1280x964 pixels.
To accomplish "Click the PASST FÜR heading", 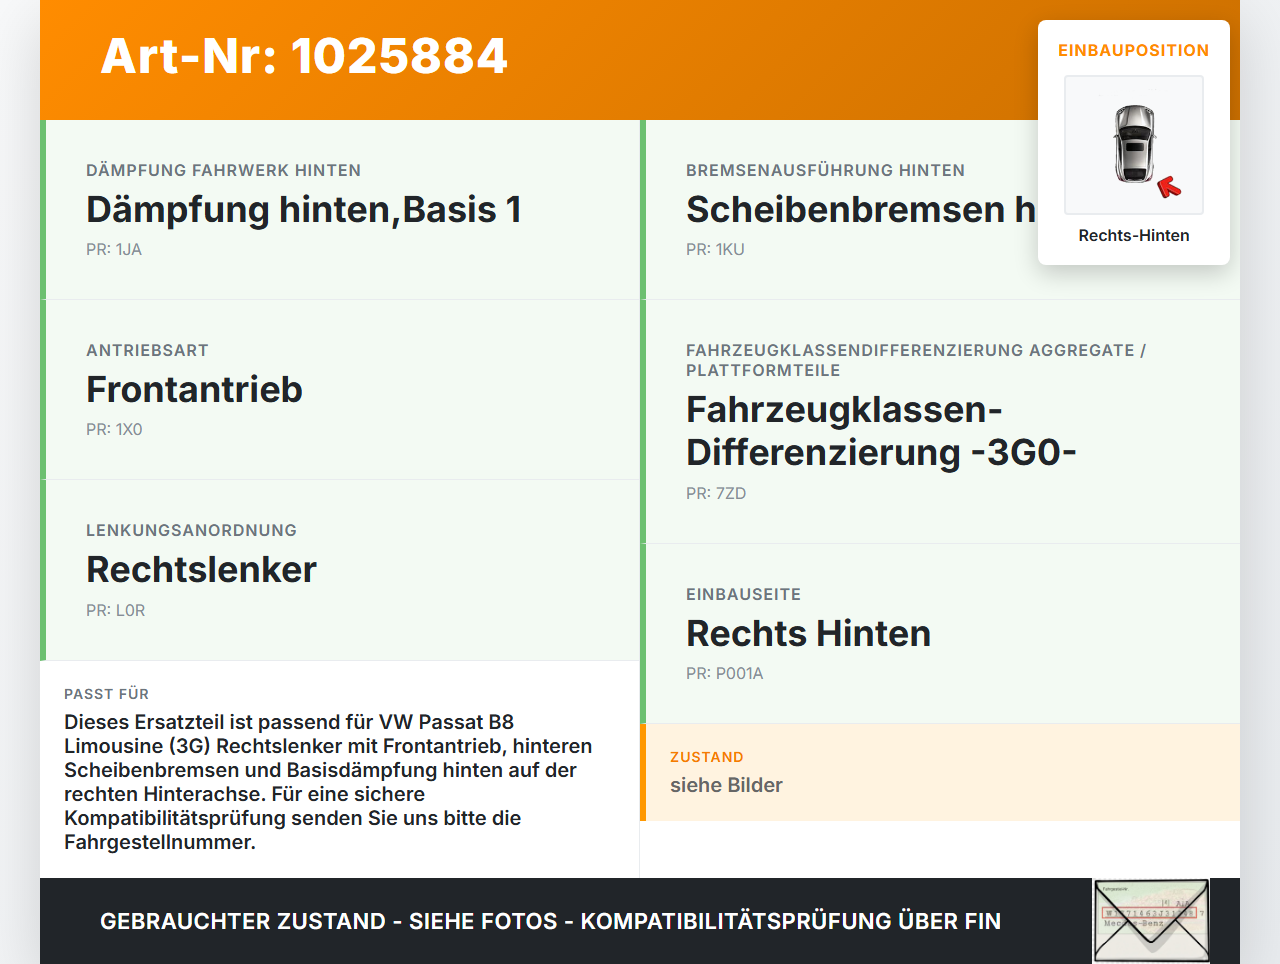I will pos(106,694).
